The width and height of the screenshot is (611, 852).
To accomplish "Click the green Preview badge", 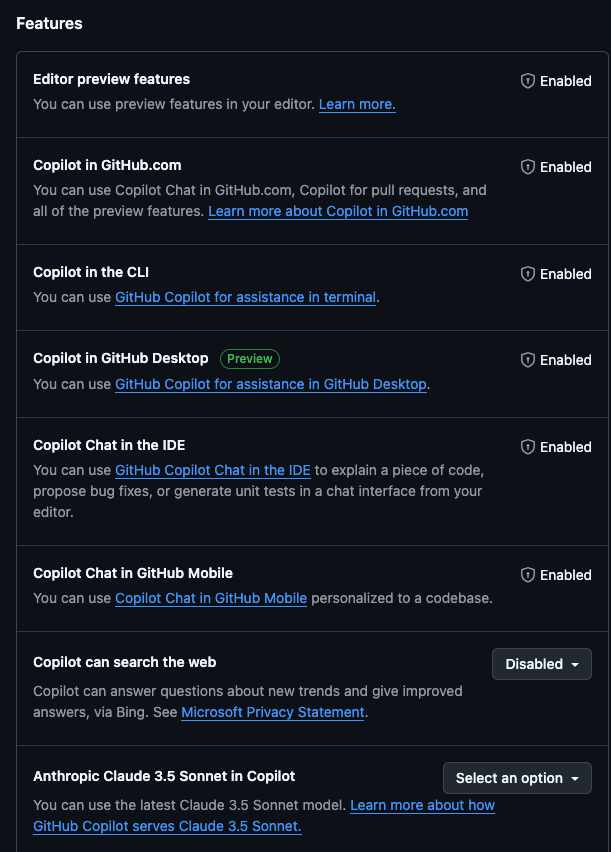I will tap(250, 359).
